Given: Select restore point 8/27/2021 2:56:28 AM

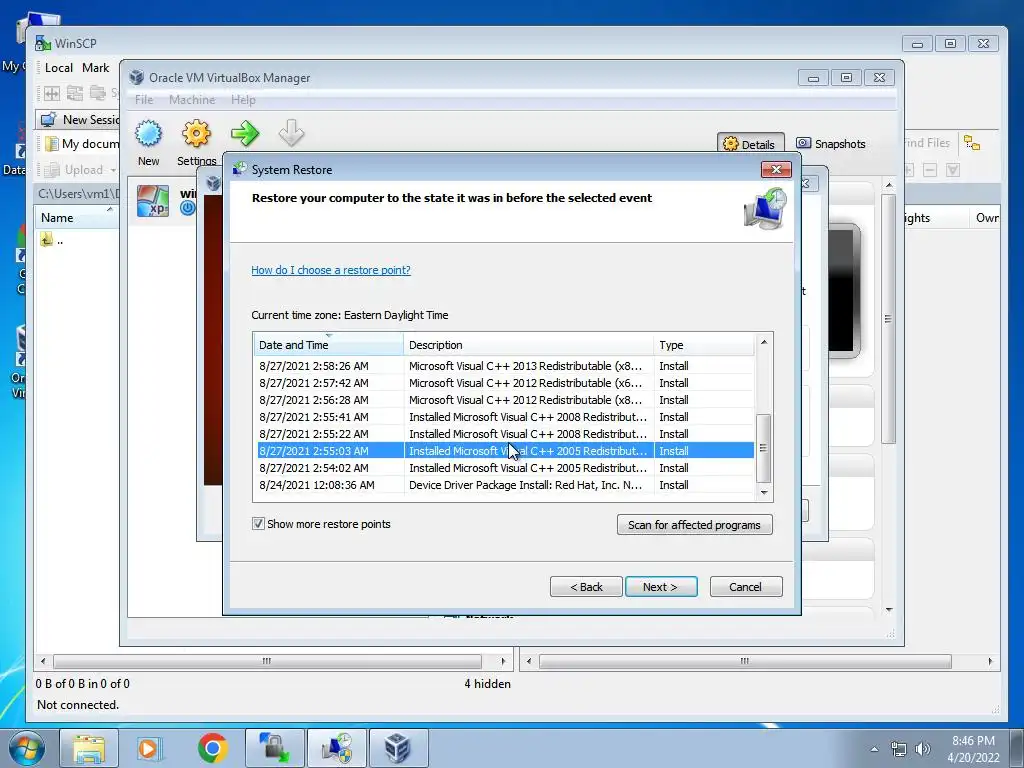Looking at the screenshot, I should tap(504, 400).
